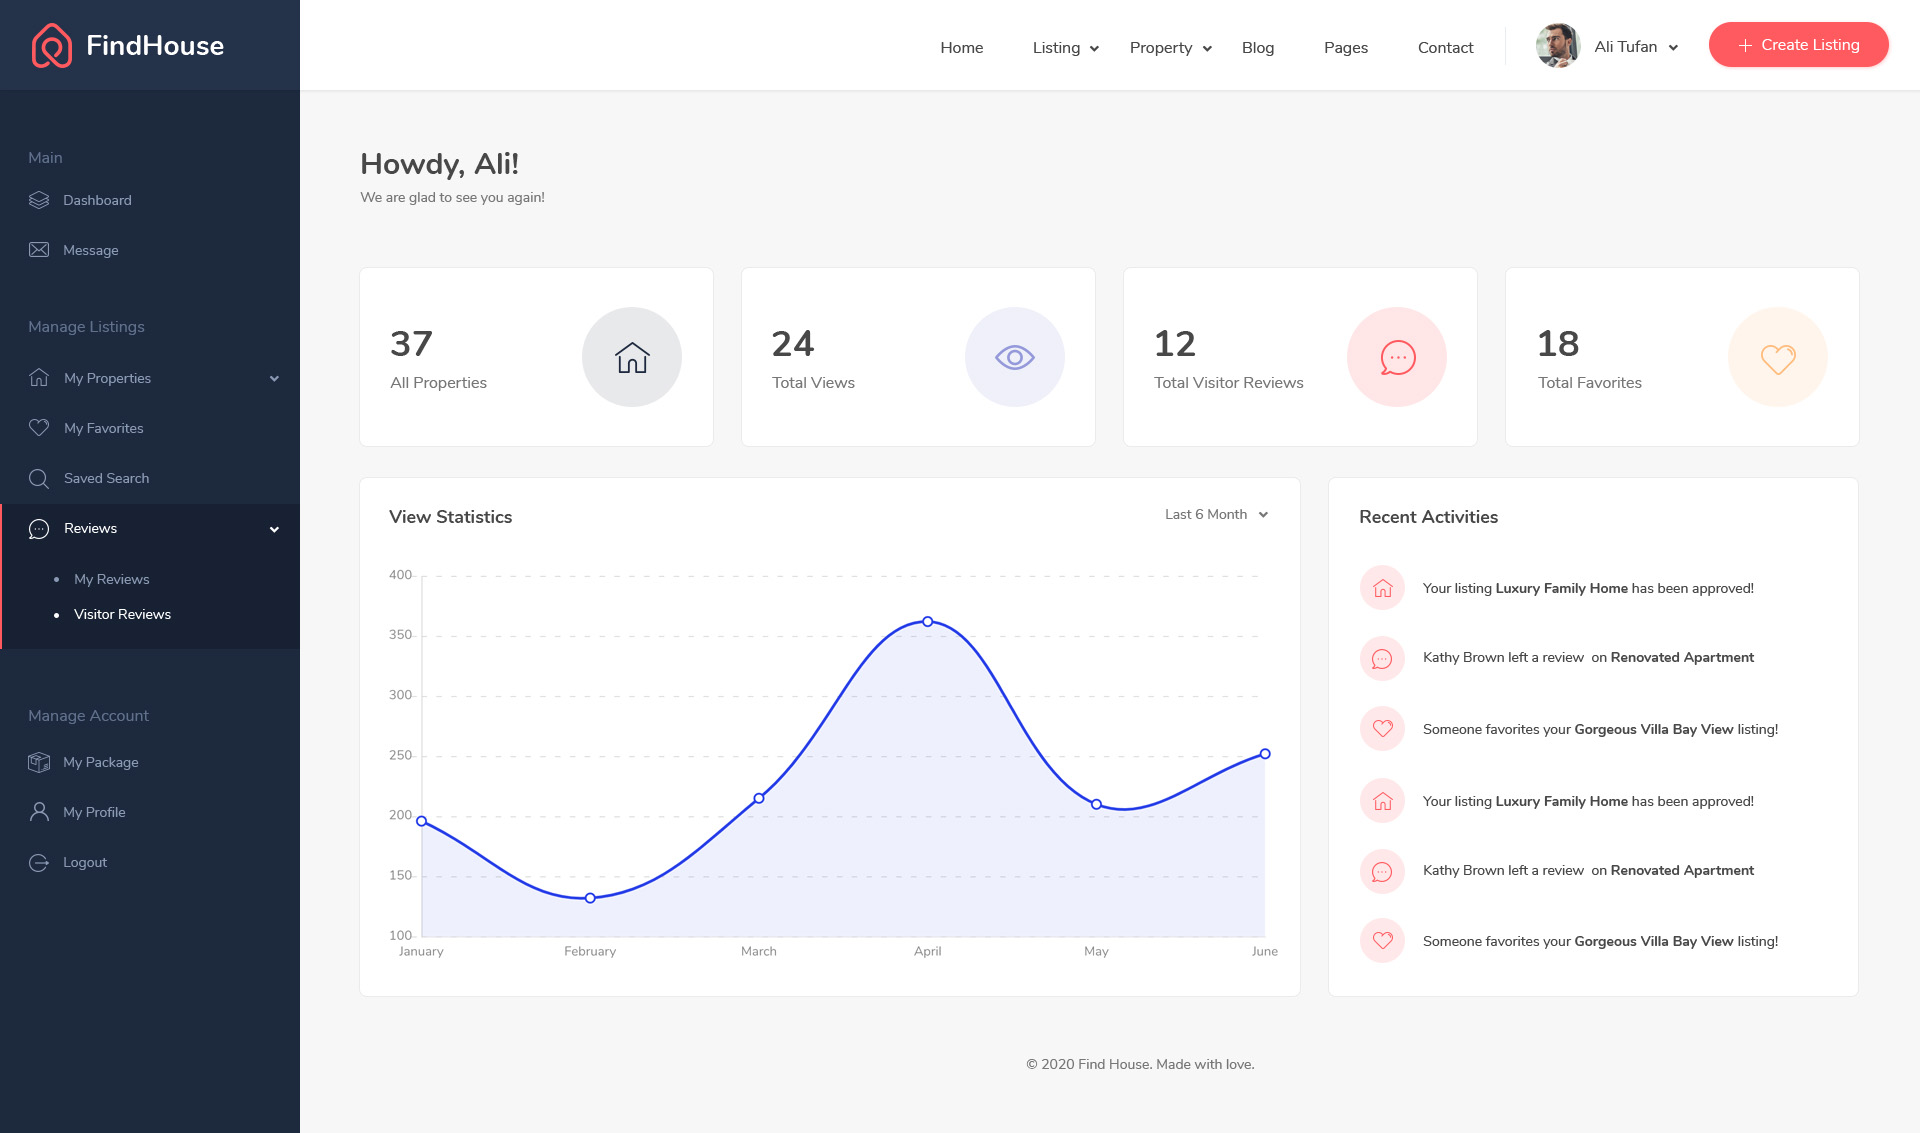Click the April data point on chart

pyautogui.click(x=928, y=622)
